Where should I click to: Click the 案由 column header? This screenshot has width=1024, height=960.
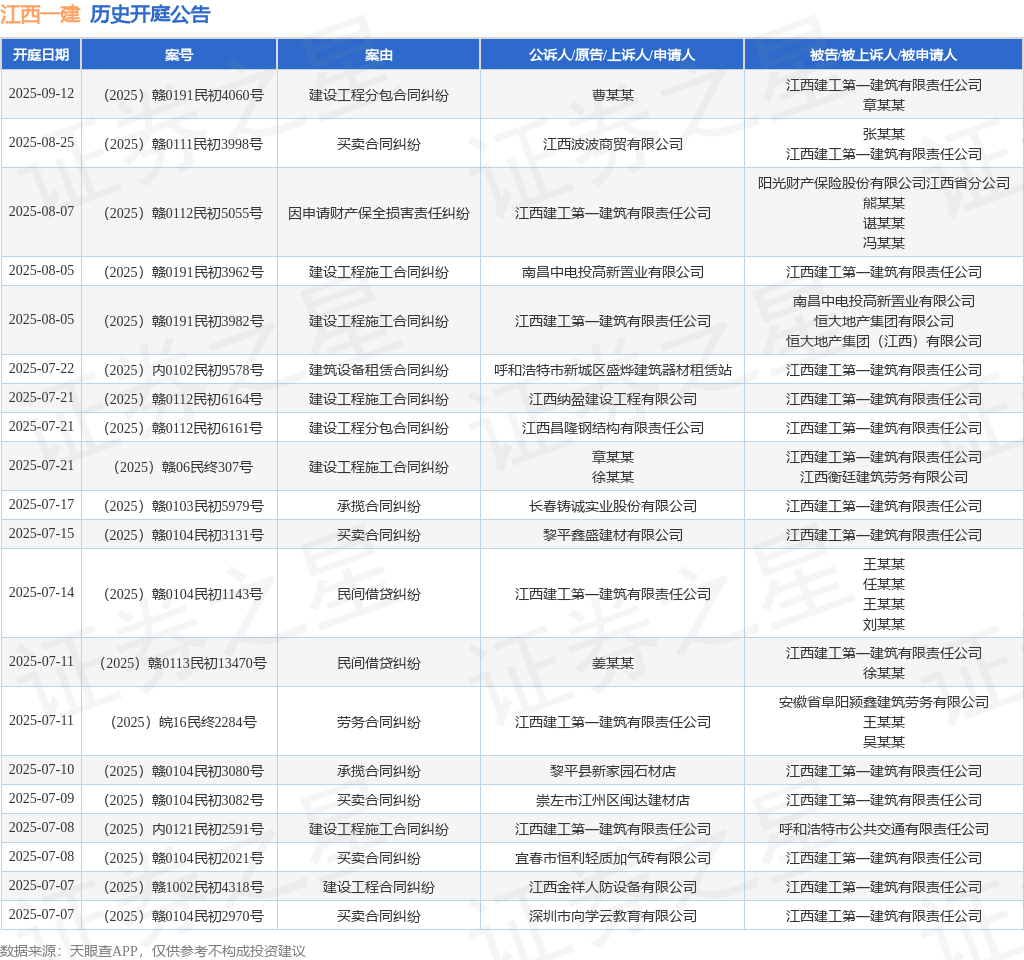[x=379, y=55]
